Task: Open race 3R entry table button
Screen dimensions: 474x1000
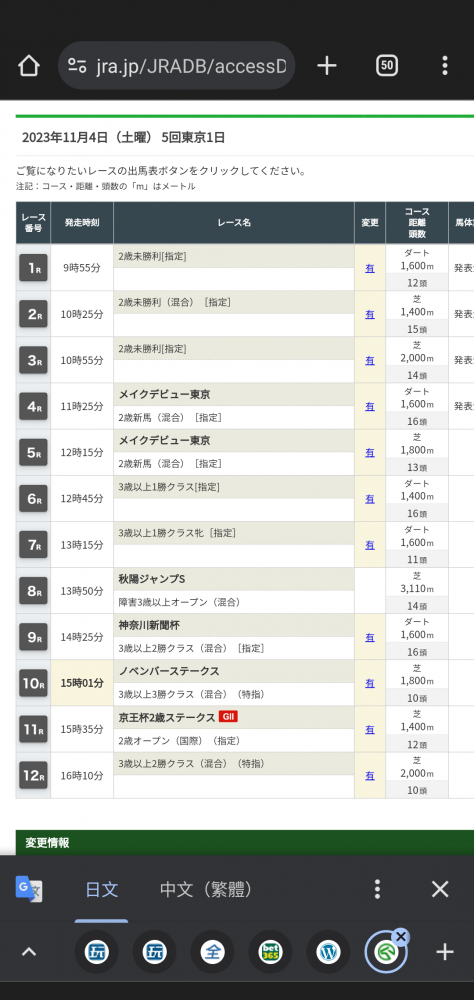Action: 33,360
